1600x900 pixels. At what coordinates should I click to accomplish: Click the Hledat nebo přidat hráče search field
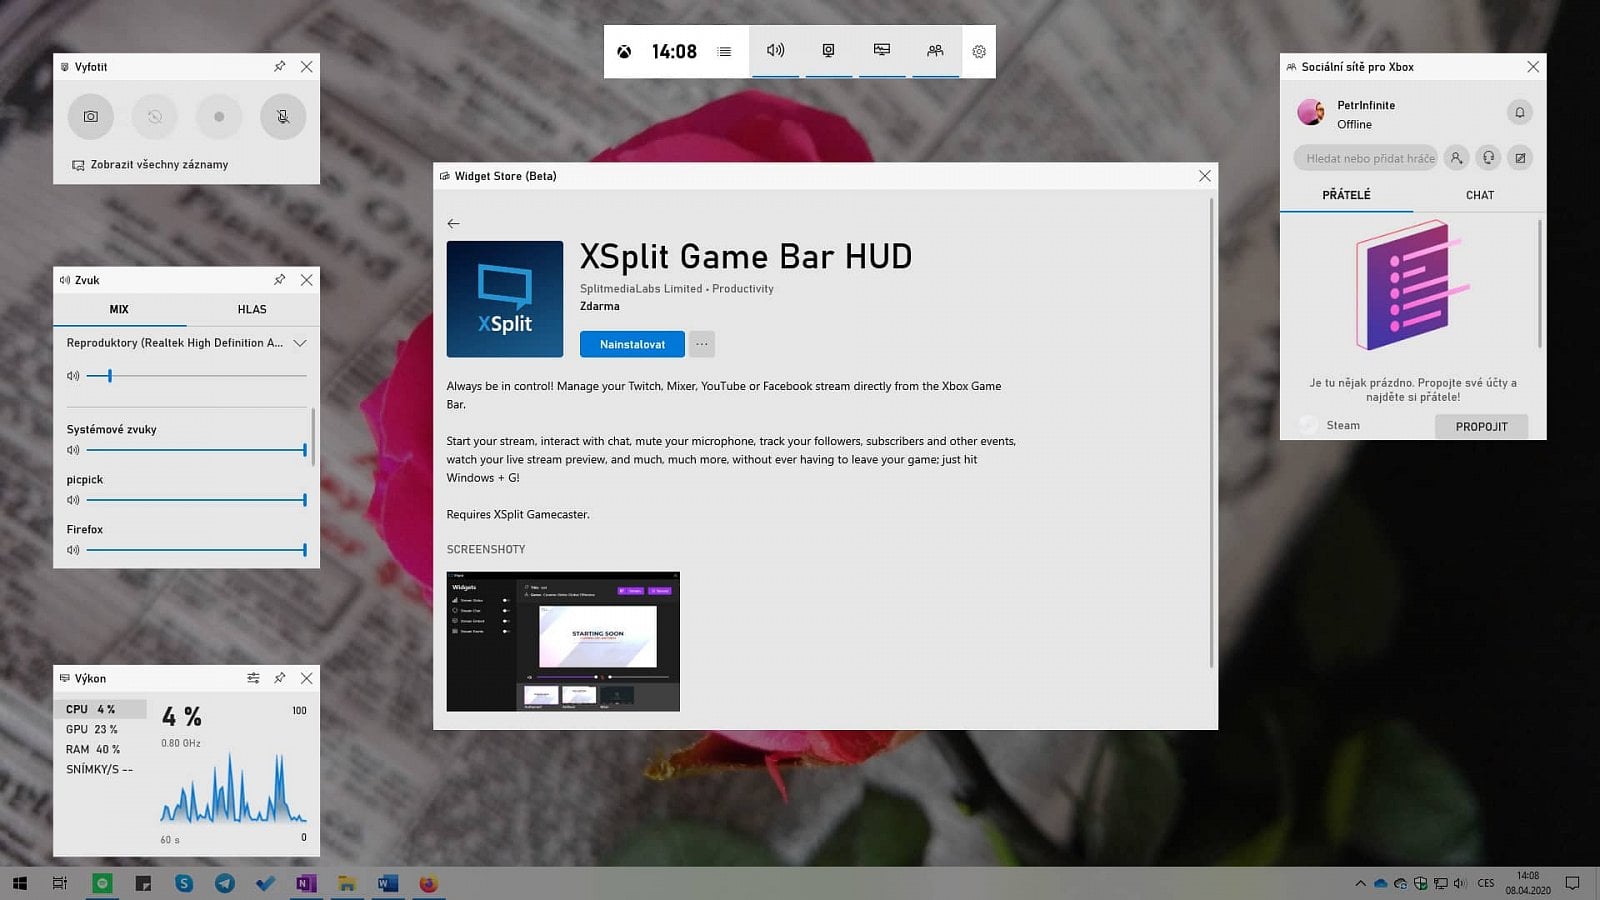(x=1366, y=158)
